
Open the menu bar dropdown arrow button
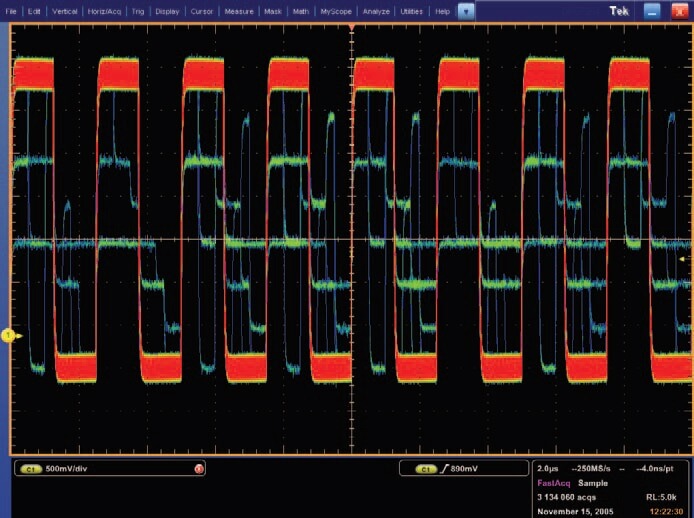pos(466,10)
